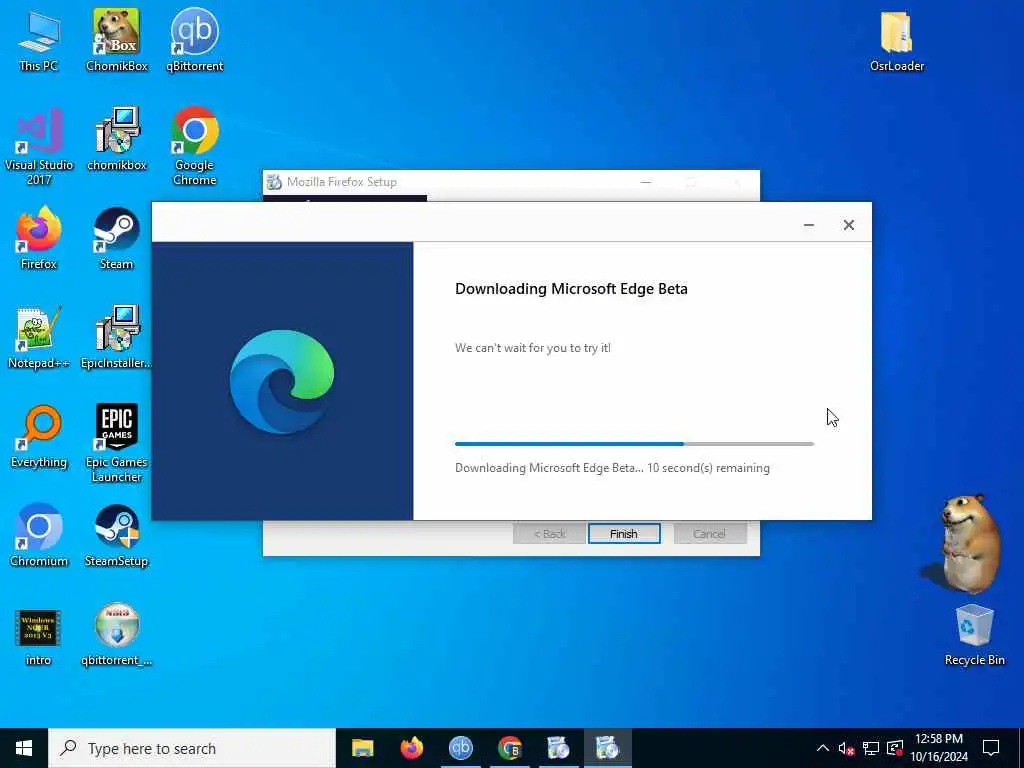The height and width of the screenshot is (768, 1024).
Task: Open the qBittorrent desktop shortcut
Action: click(195, 40)
